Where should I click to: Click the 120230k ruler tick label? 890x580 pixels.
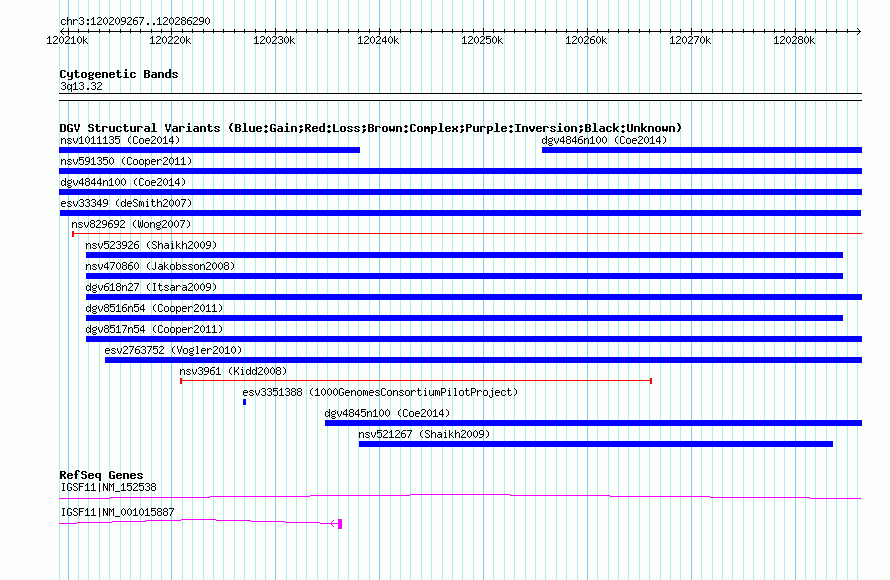(x=274, y=40)
